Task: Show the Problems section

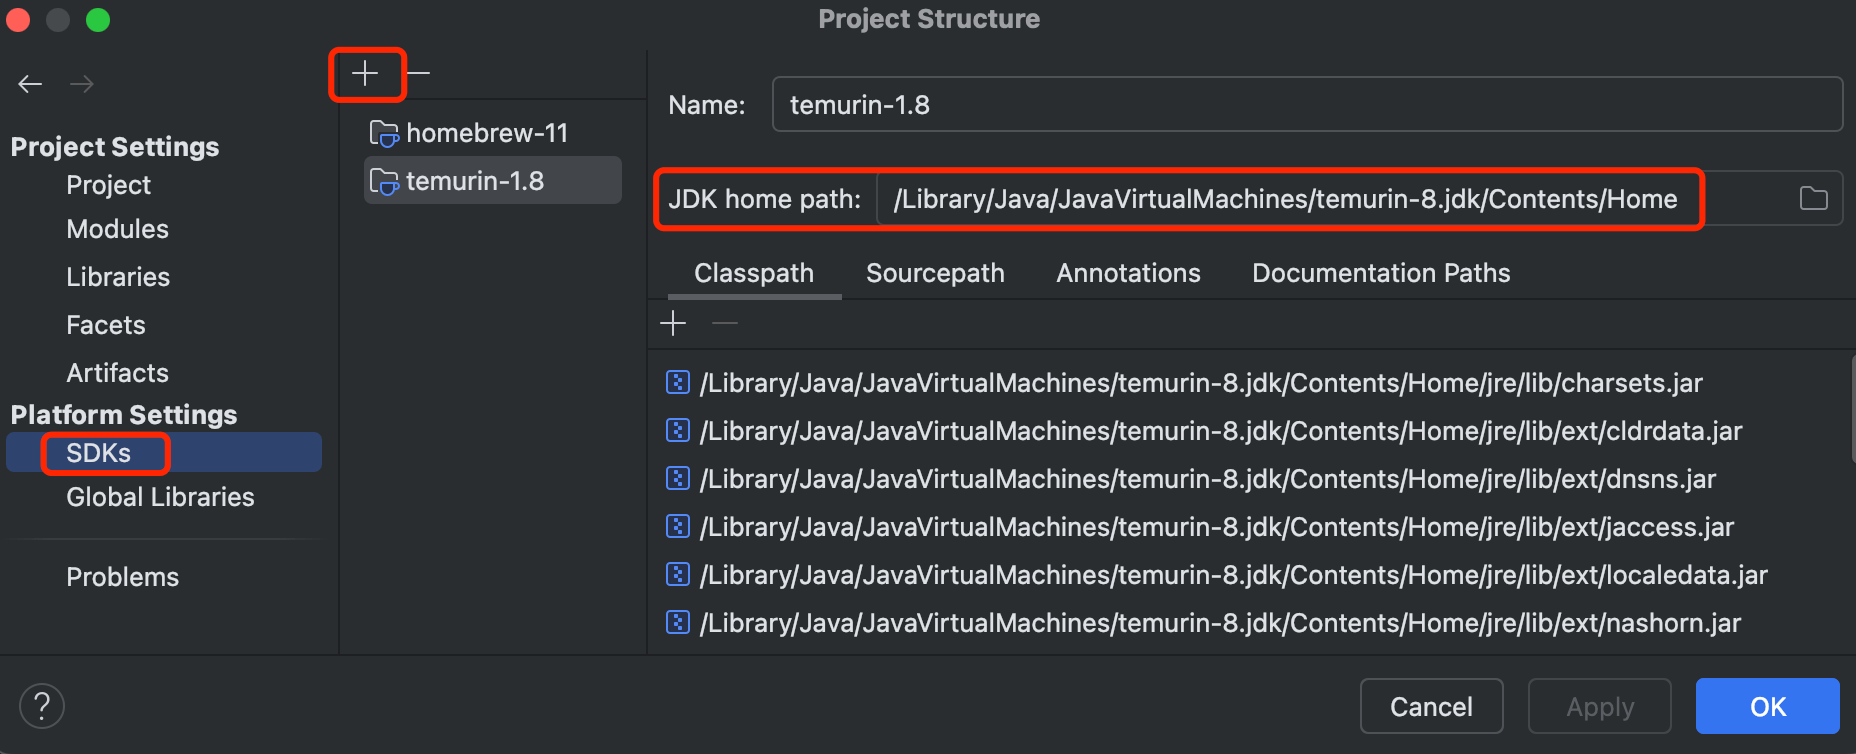Action: 122,577
